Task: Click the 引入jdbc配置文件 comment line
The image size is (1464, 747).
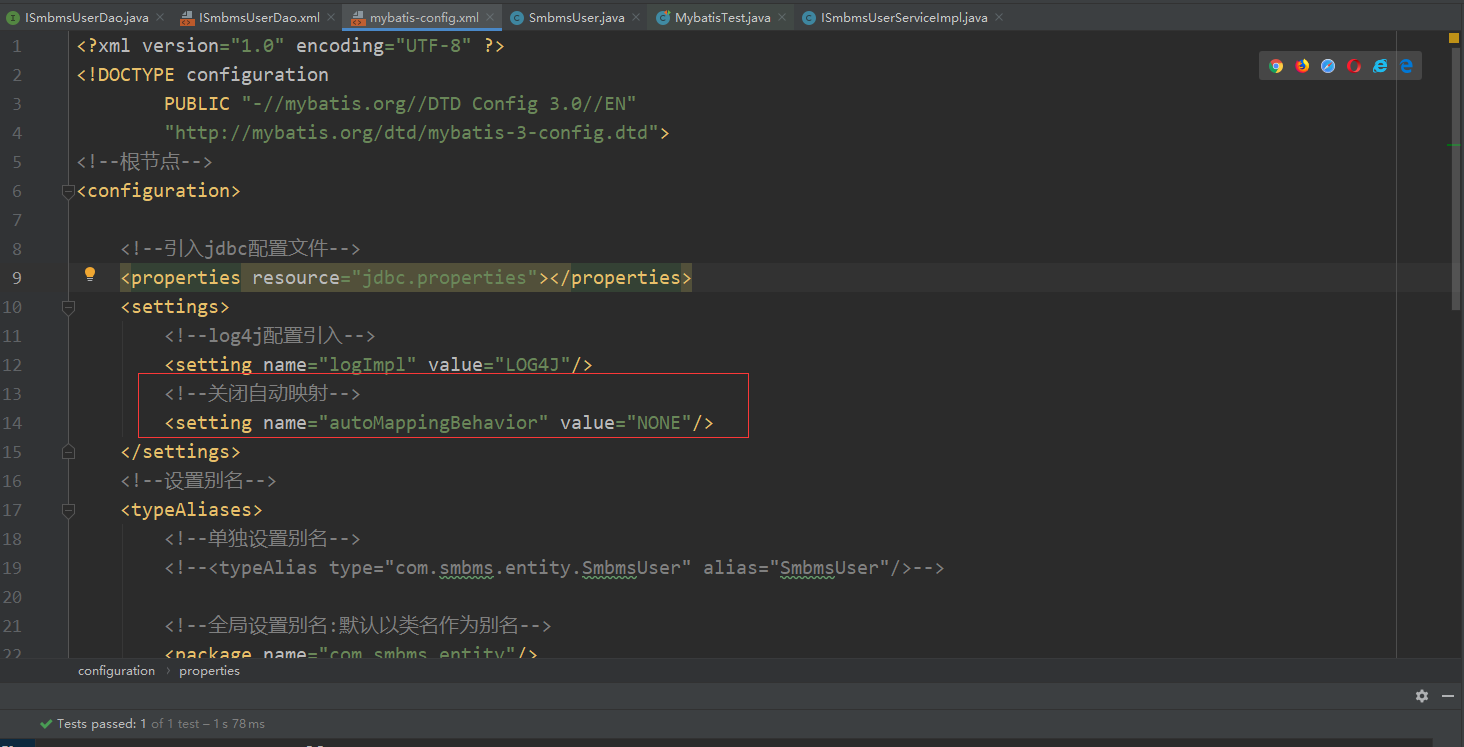Action: tap(240, 249)
